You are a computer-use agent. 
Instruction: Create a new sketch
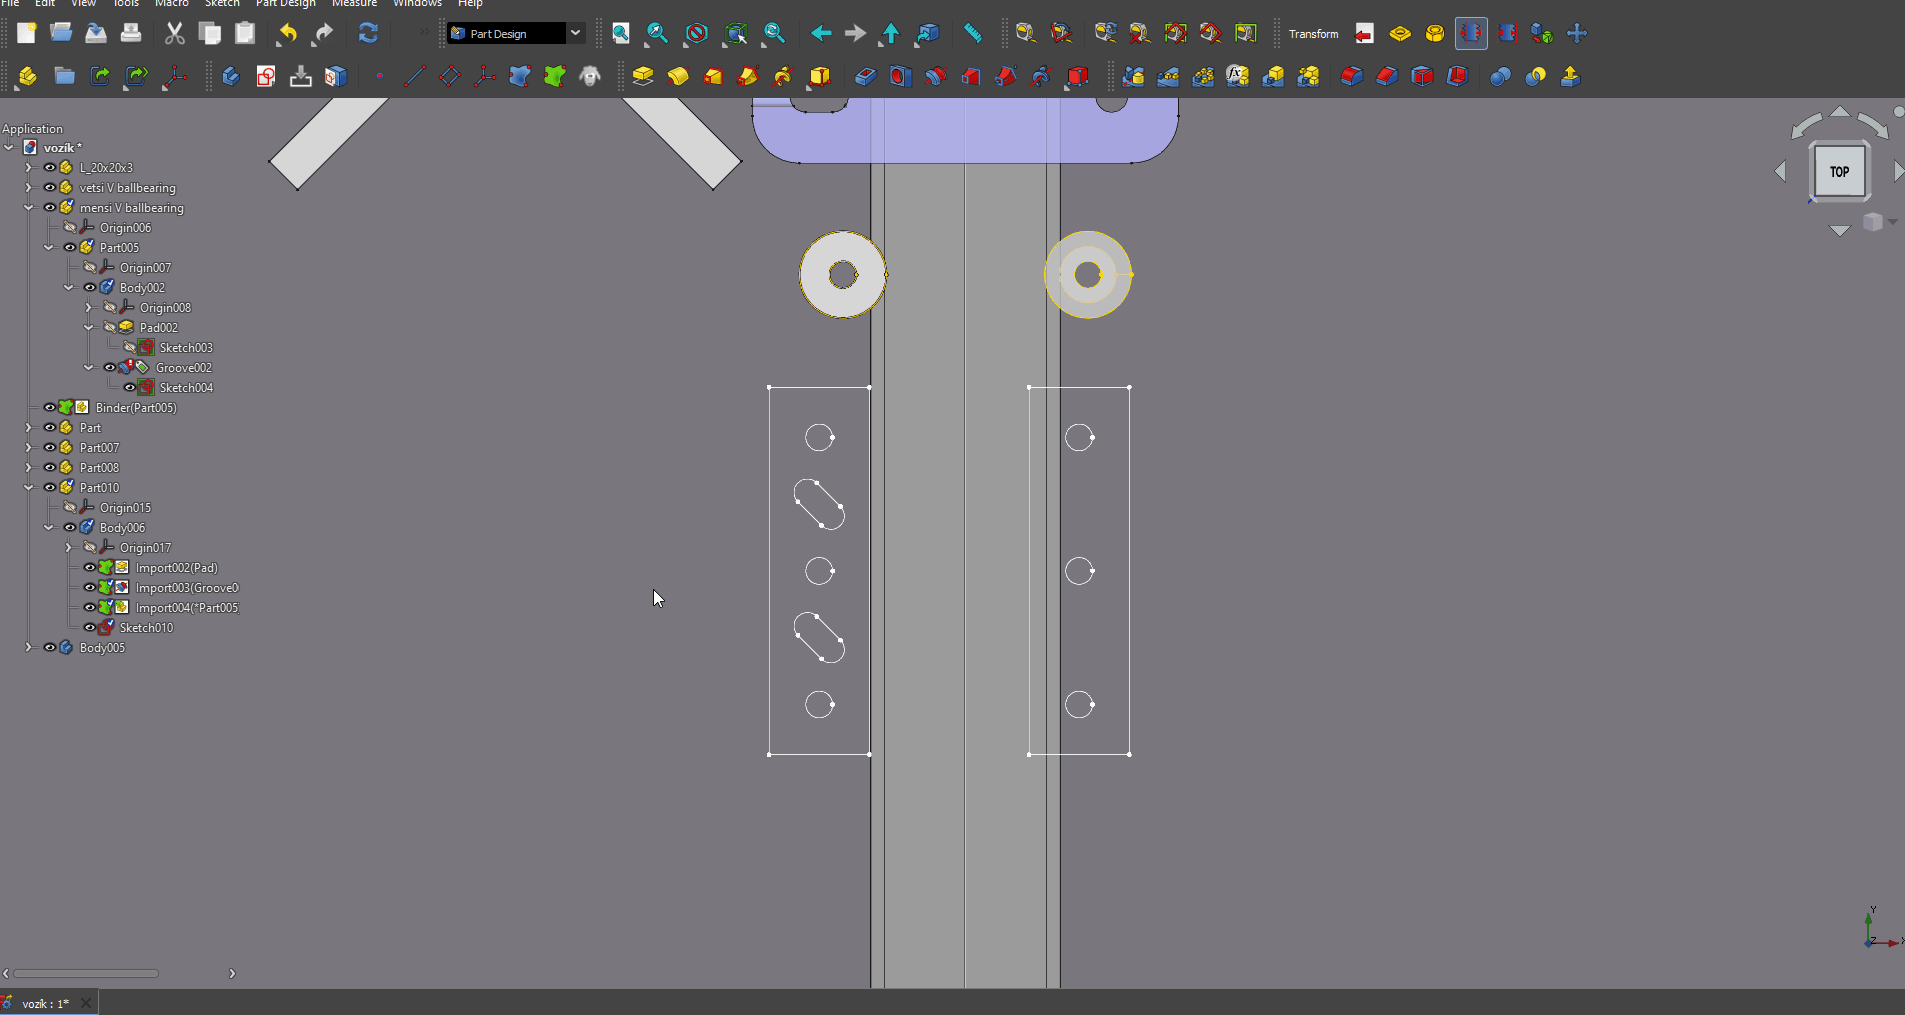coord(266,77)
